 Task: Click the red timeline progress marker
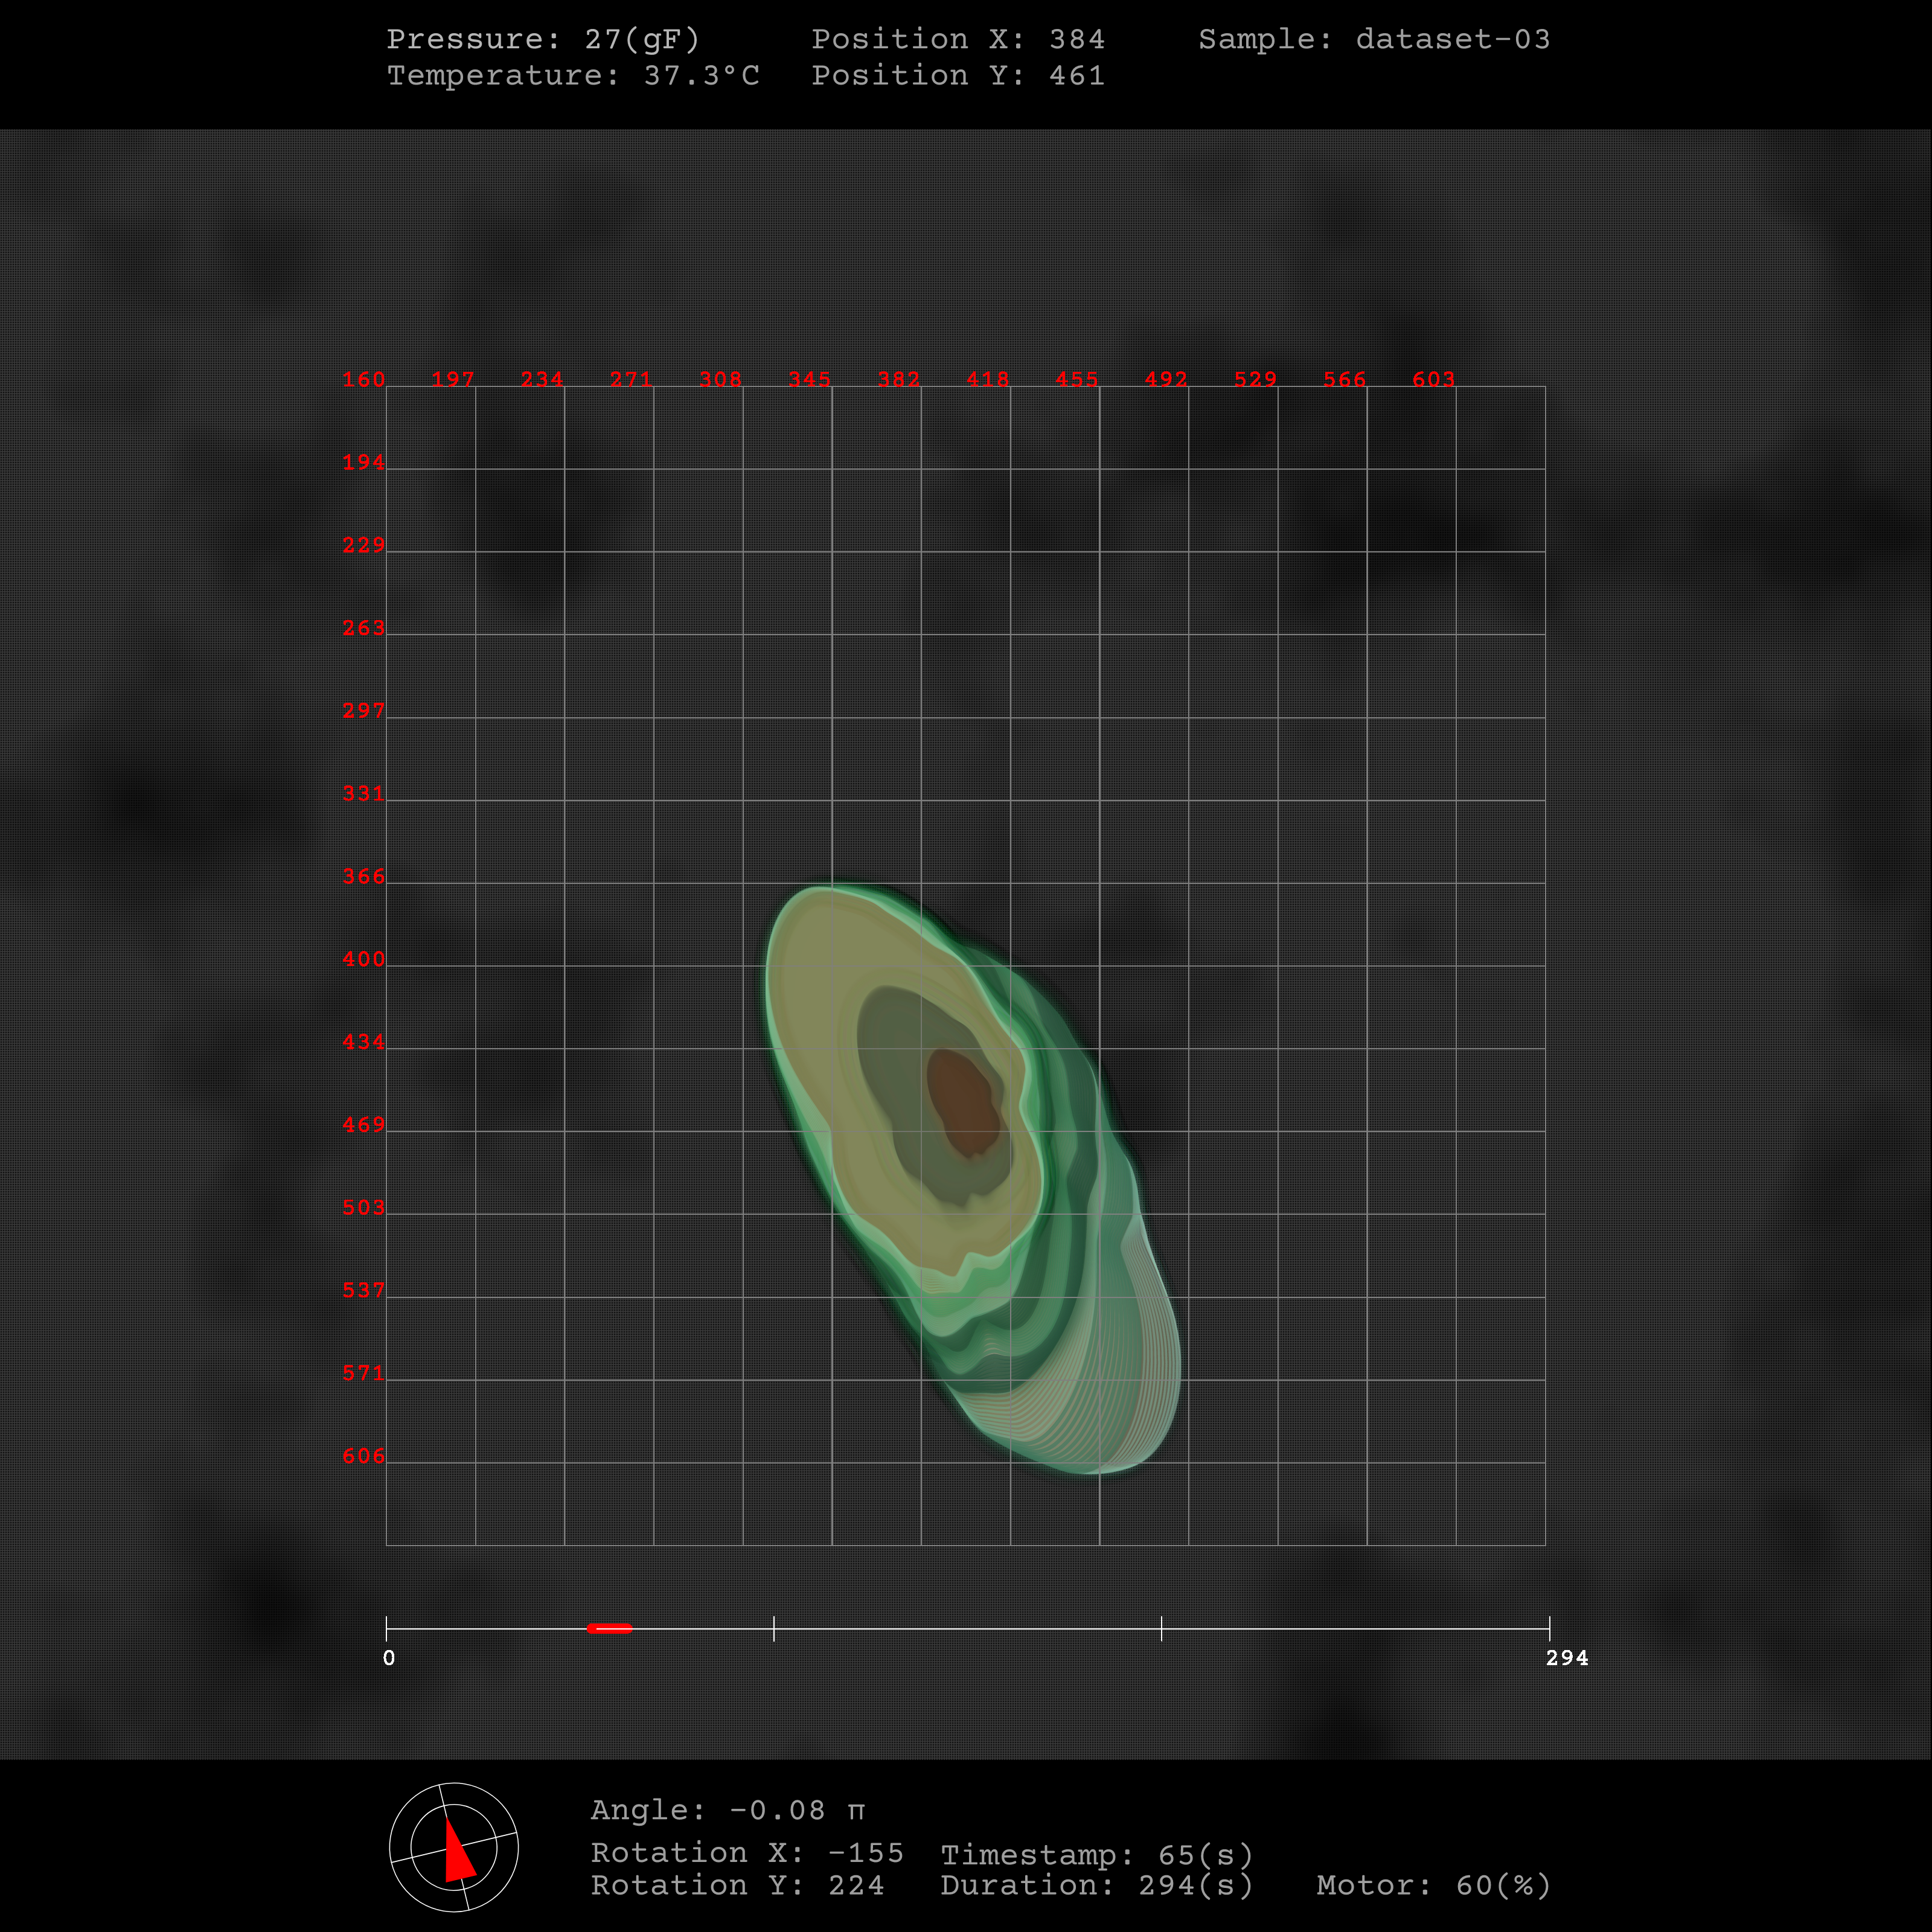[609, 1628]
